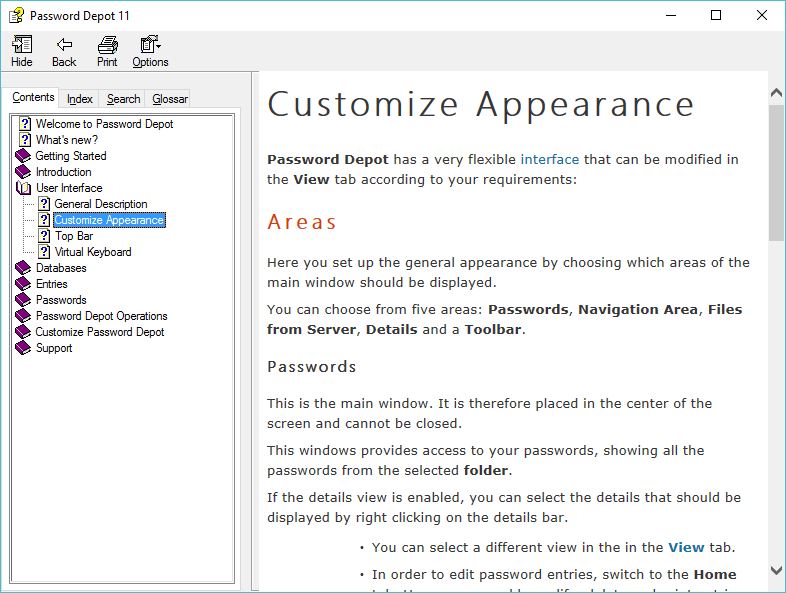786x593 pixels.
Task: Click the book icon beside Passwords
Action: coord(23,300)
